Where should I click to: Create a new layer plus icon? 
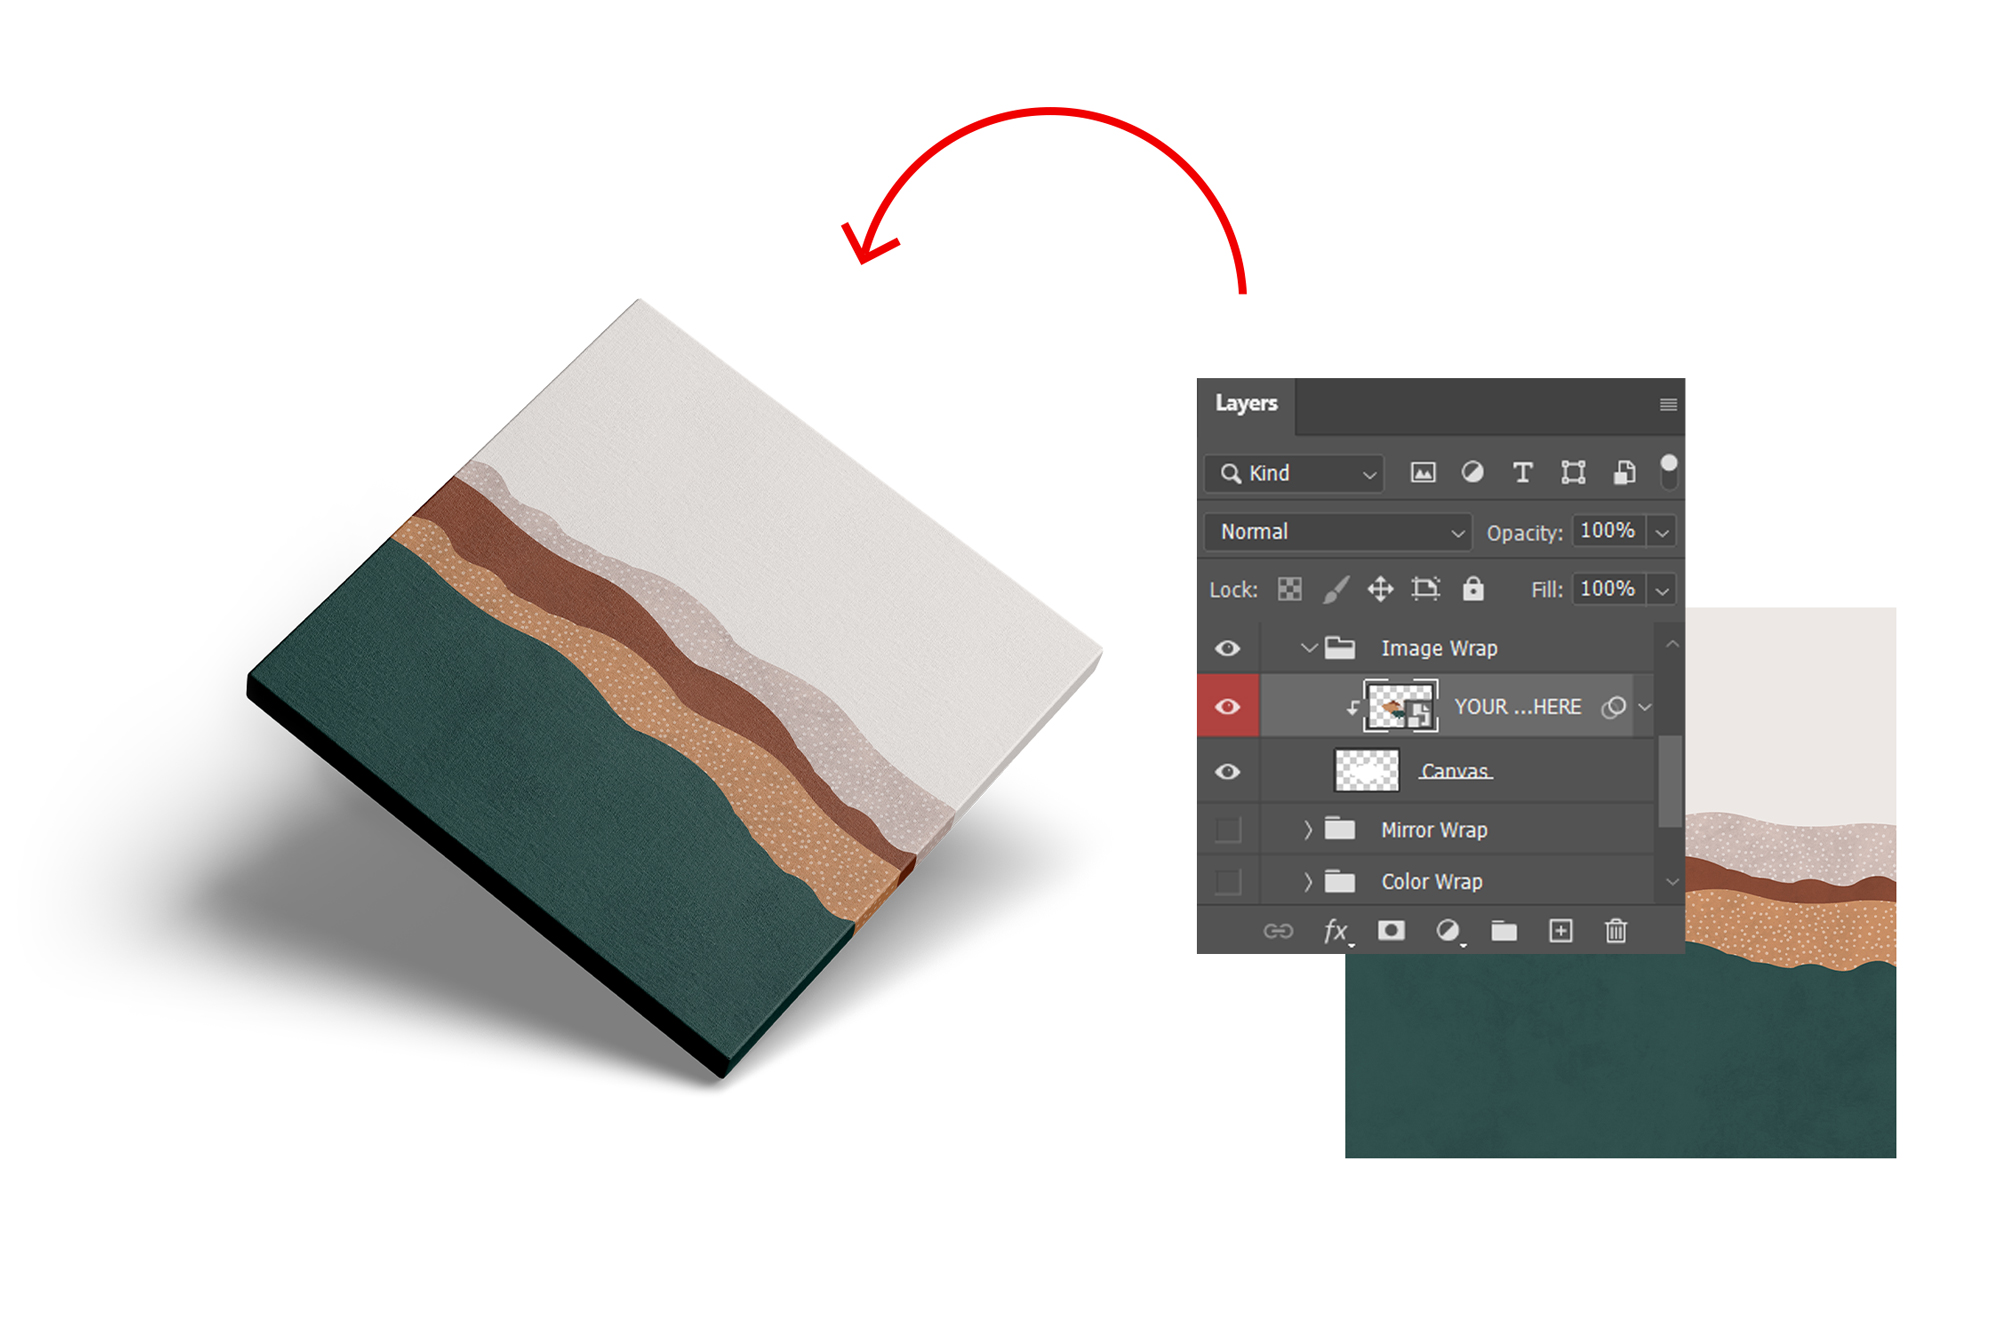point(1561,931)
